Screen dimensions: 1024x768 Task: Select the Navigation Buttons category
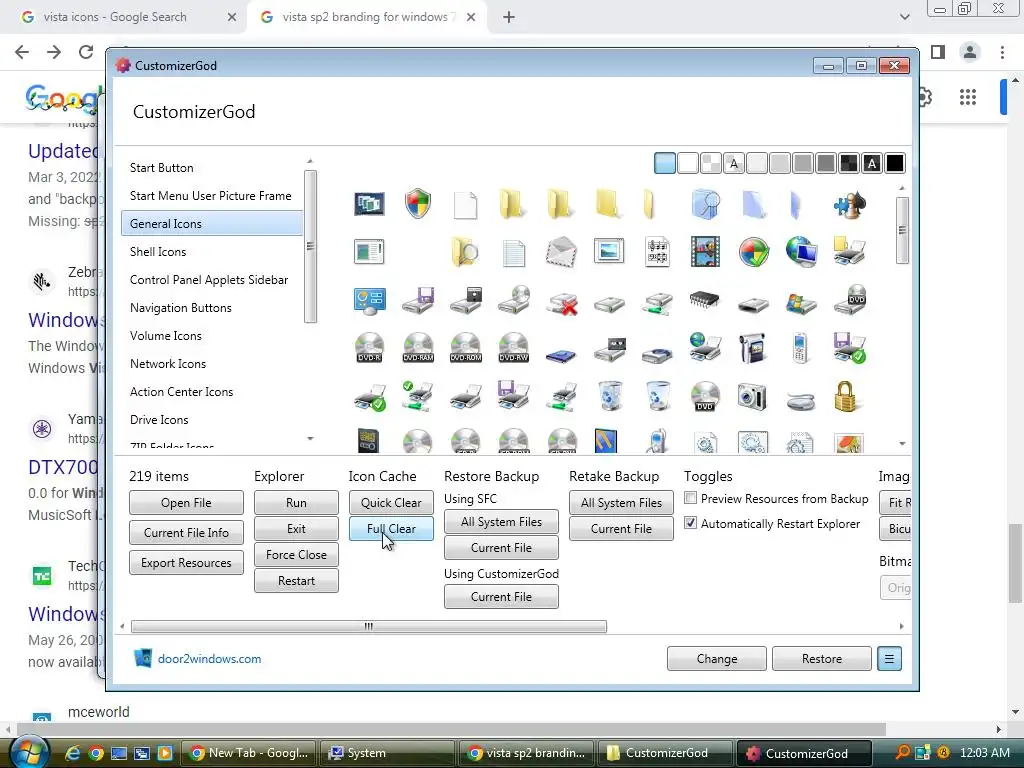click(181, 308)
